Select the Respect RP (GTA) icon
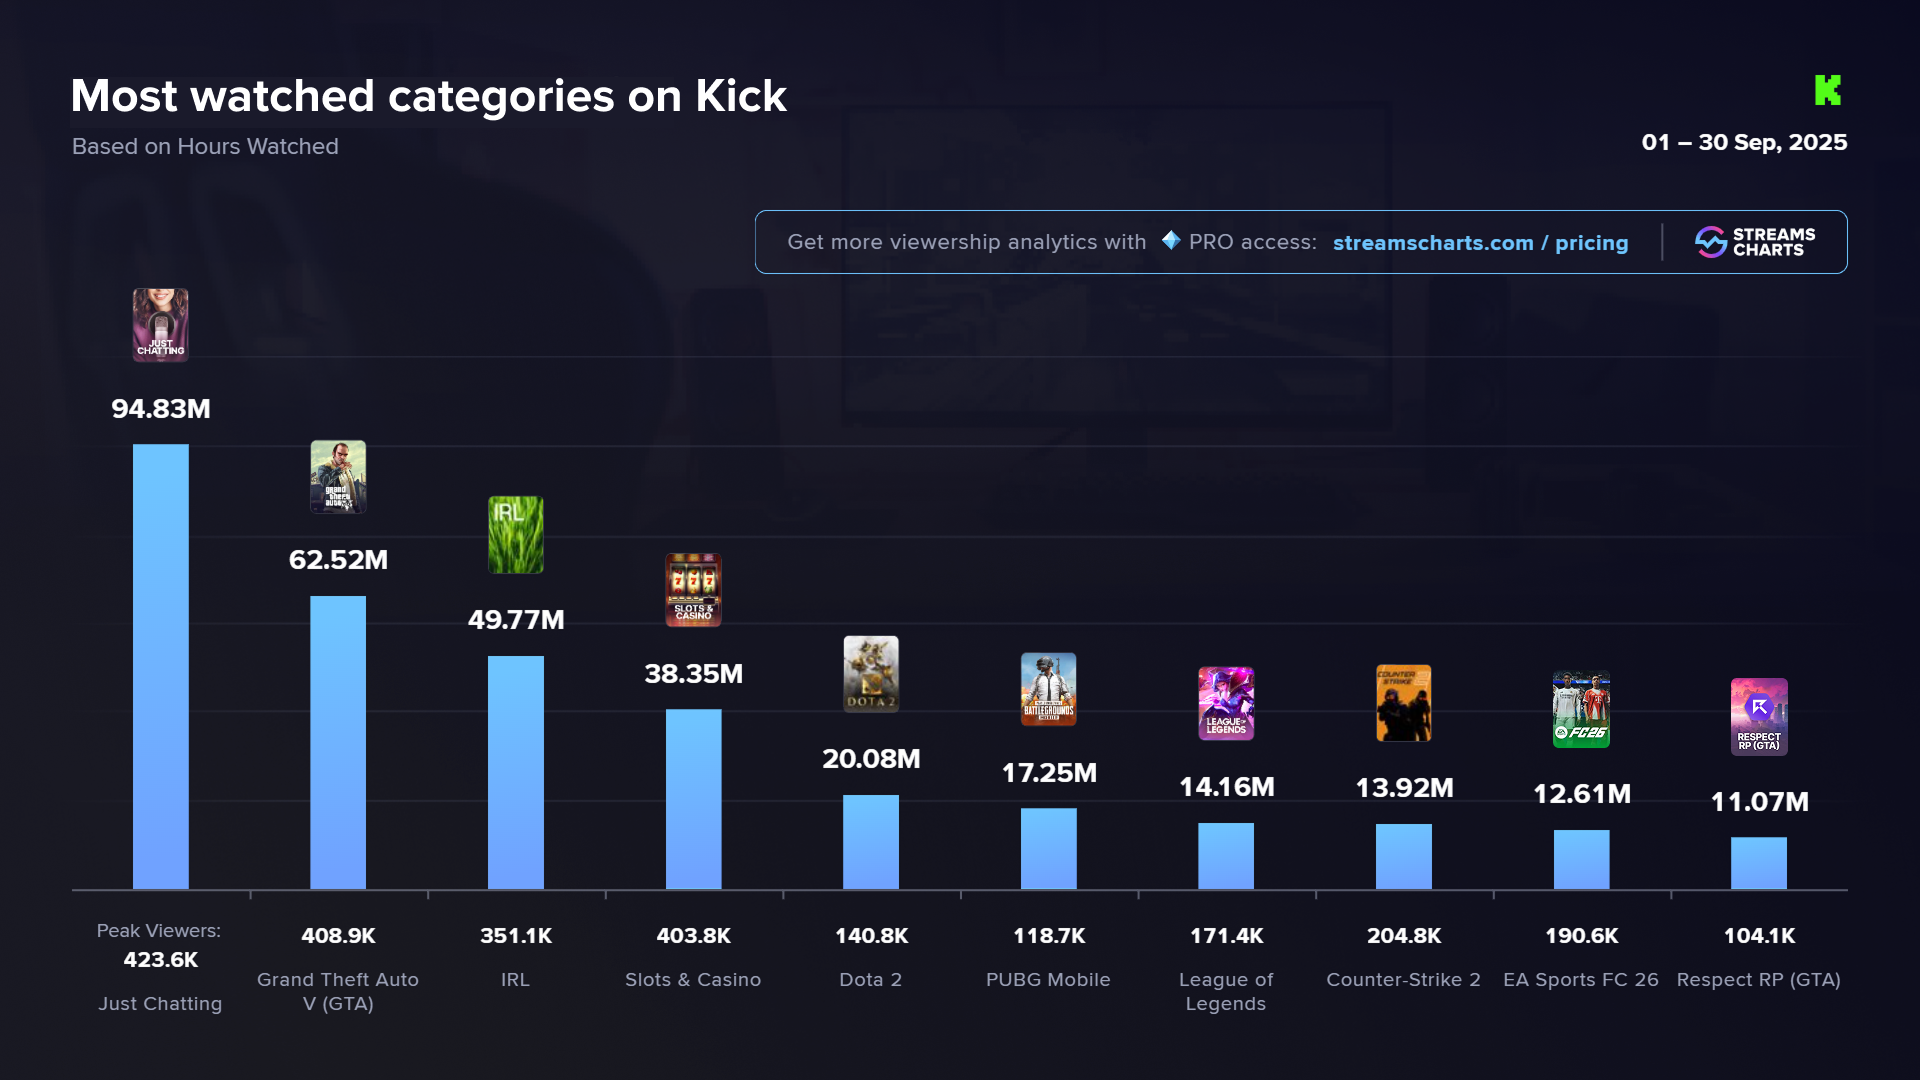Screen dimensions: 1920x1080 click(x=1759, y=717)
